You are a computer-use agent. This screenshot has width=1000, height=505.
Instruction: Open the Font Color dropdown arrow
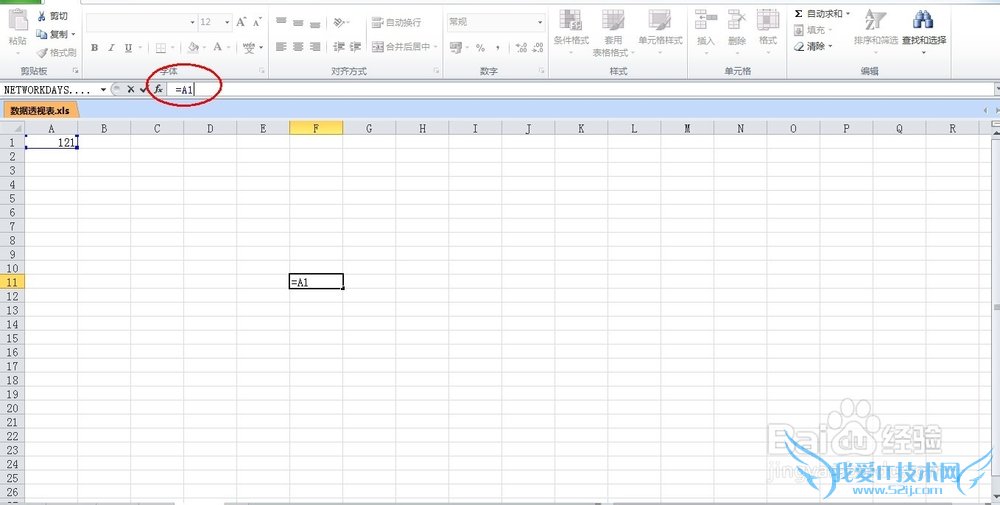[x=229, y=48]
